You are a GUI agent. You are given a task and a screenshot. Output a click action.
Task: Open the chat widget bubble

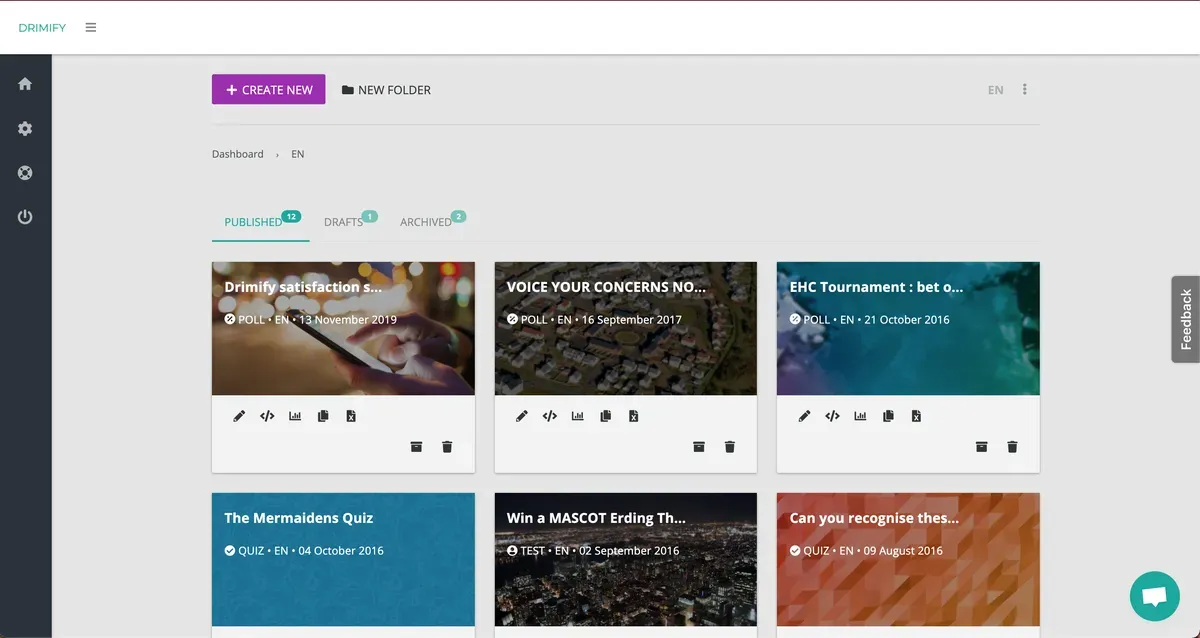click(1154, 597)
